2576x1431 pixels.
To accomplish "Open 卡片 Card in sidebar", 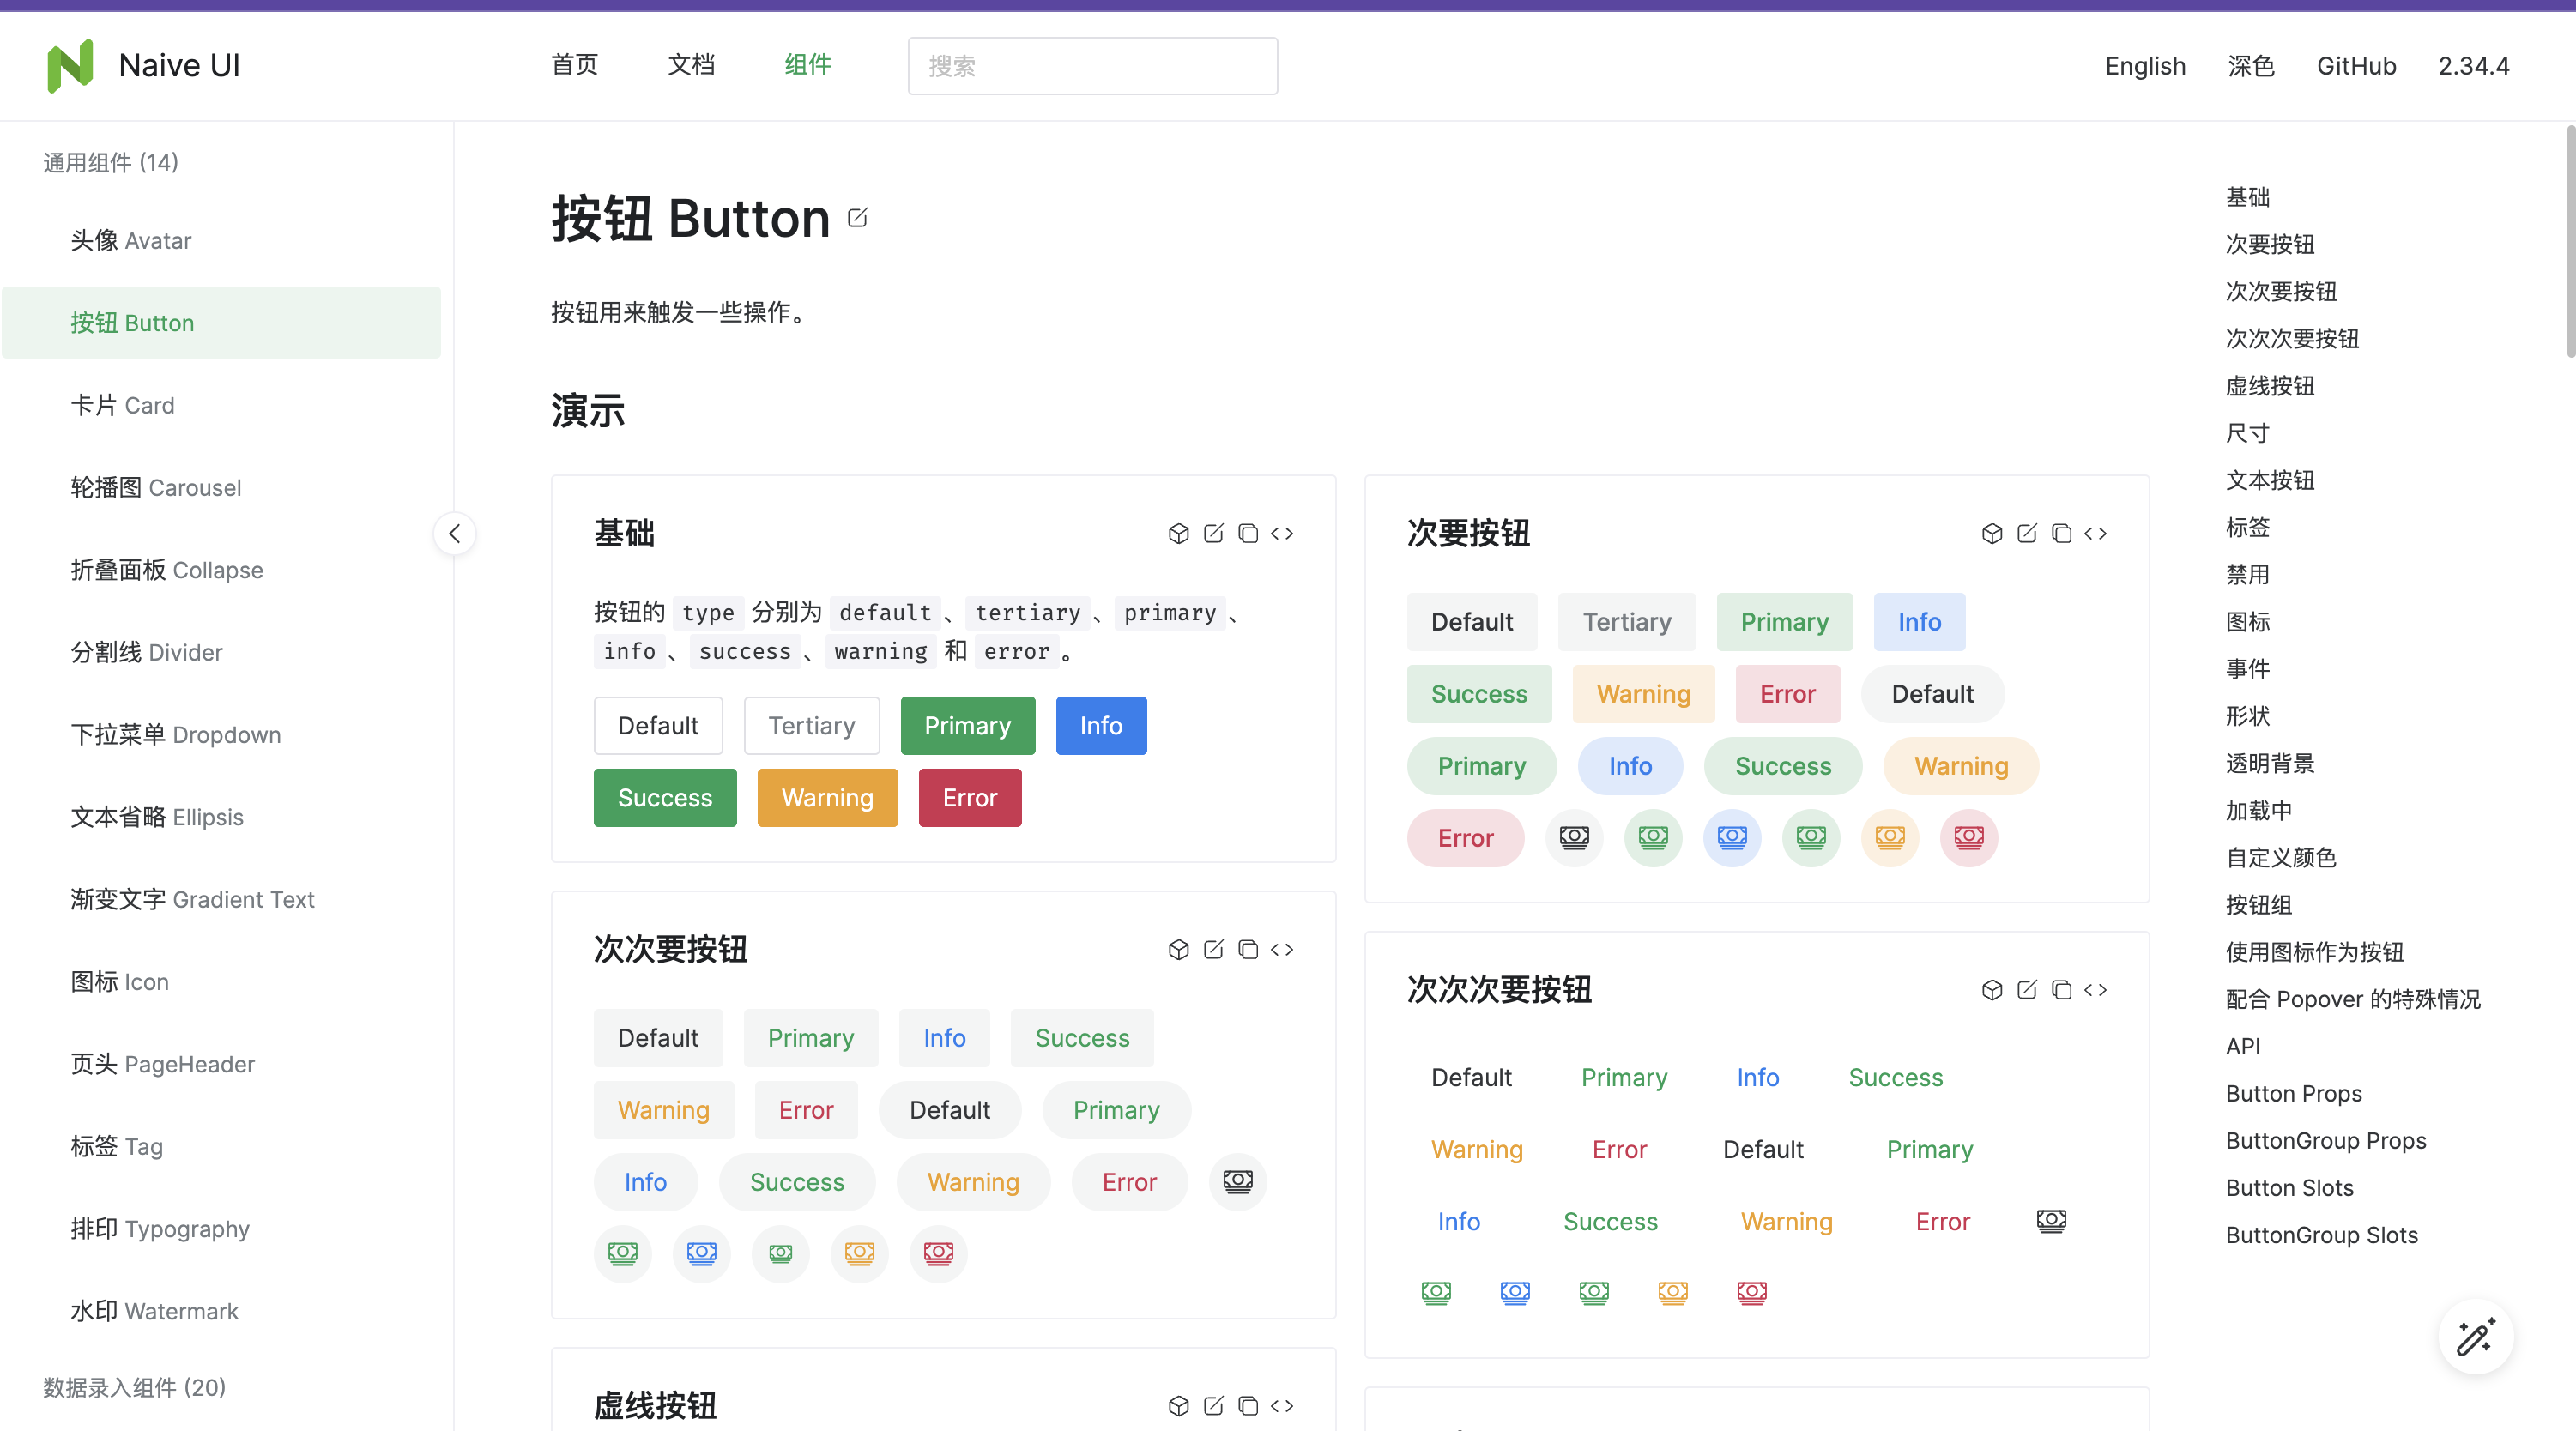I will tap(221, 406).
